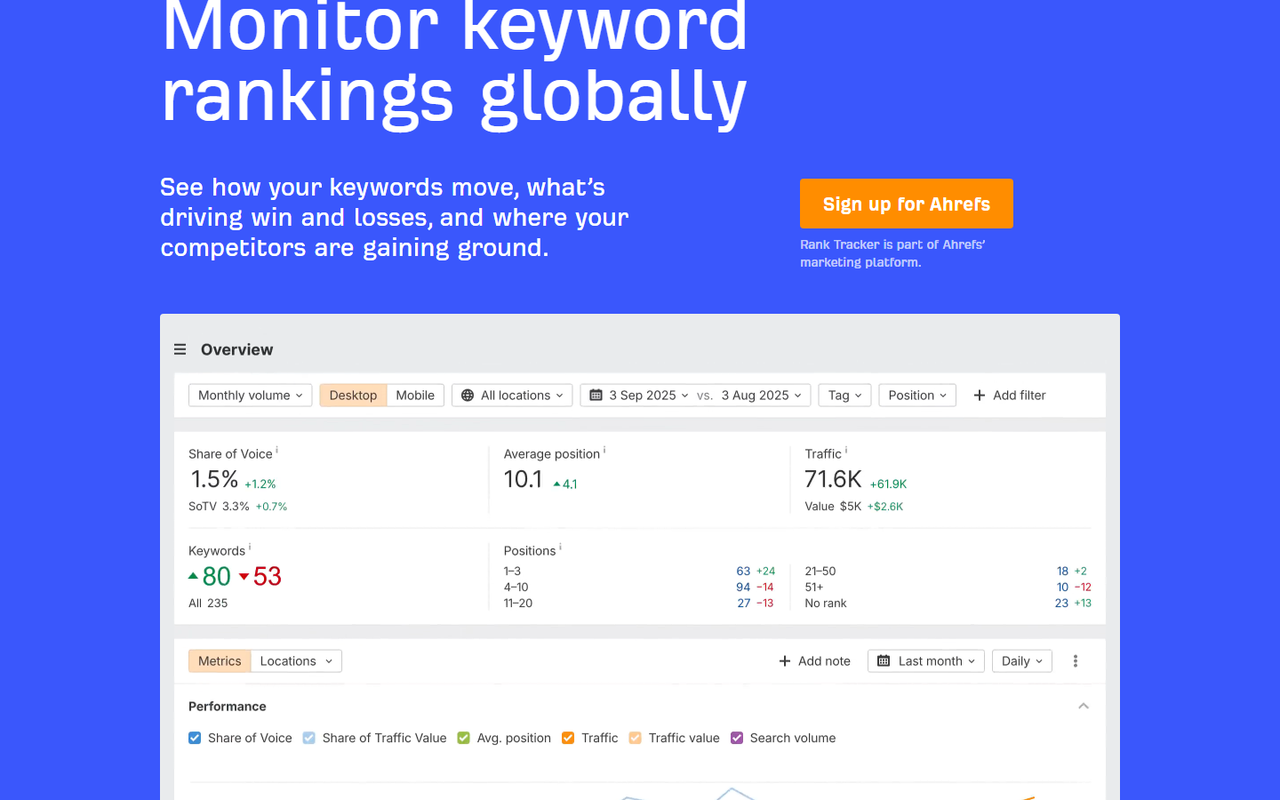Click the plus icon of Add note

click(785, 661)
